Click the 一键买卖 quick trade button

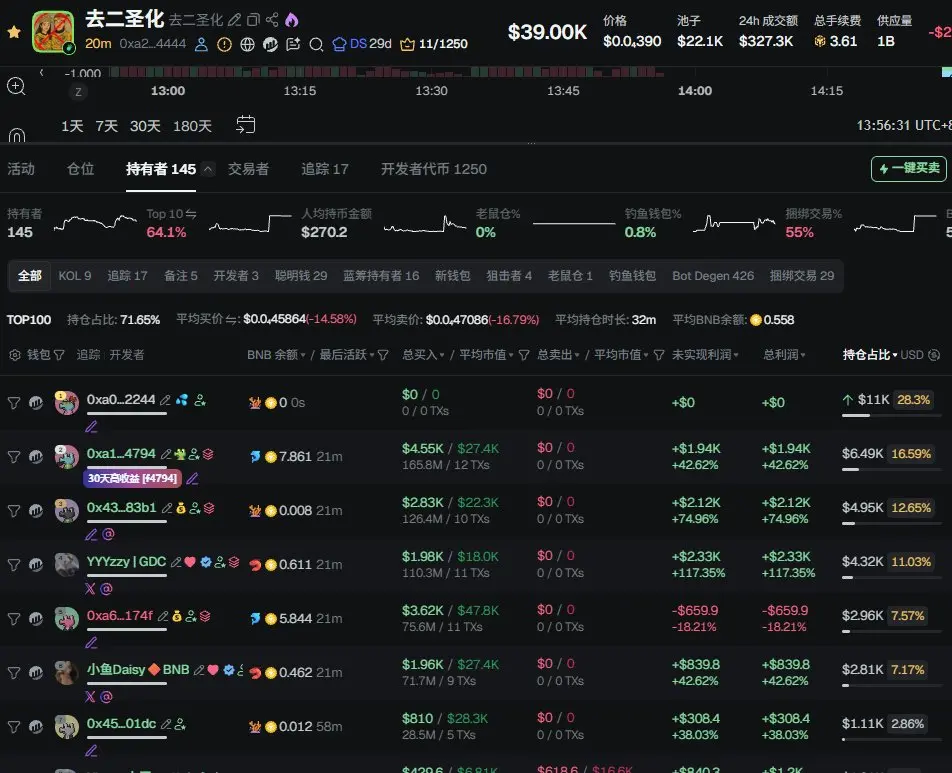(909, 168)
